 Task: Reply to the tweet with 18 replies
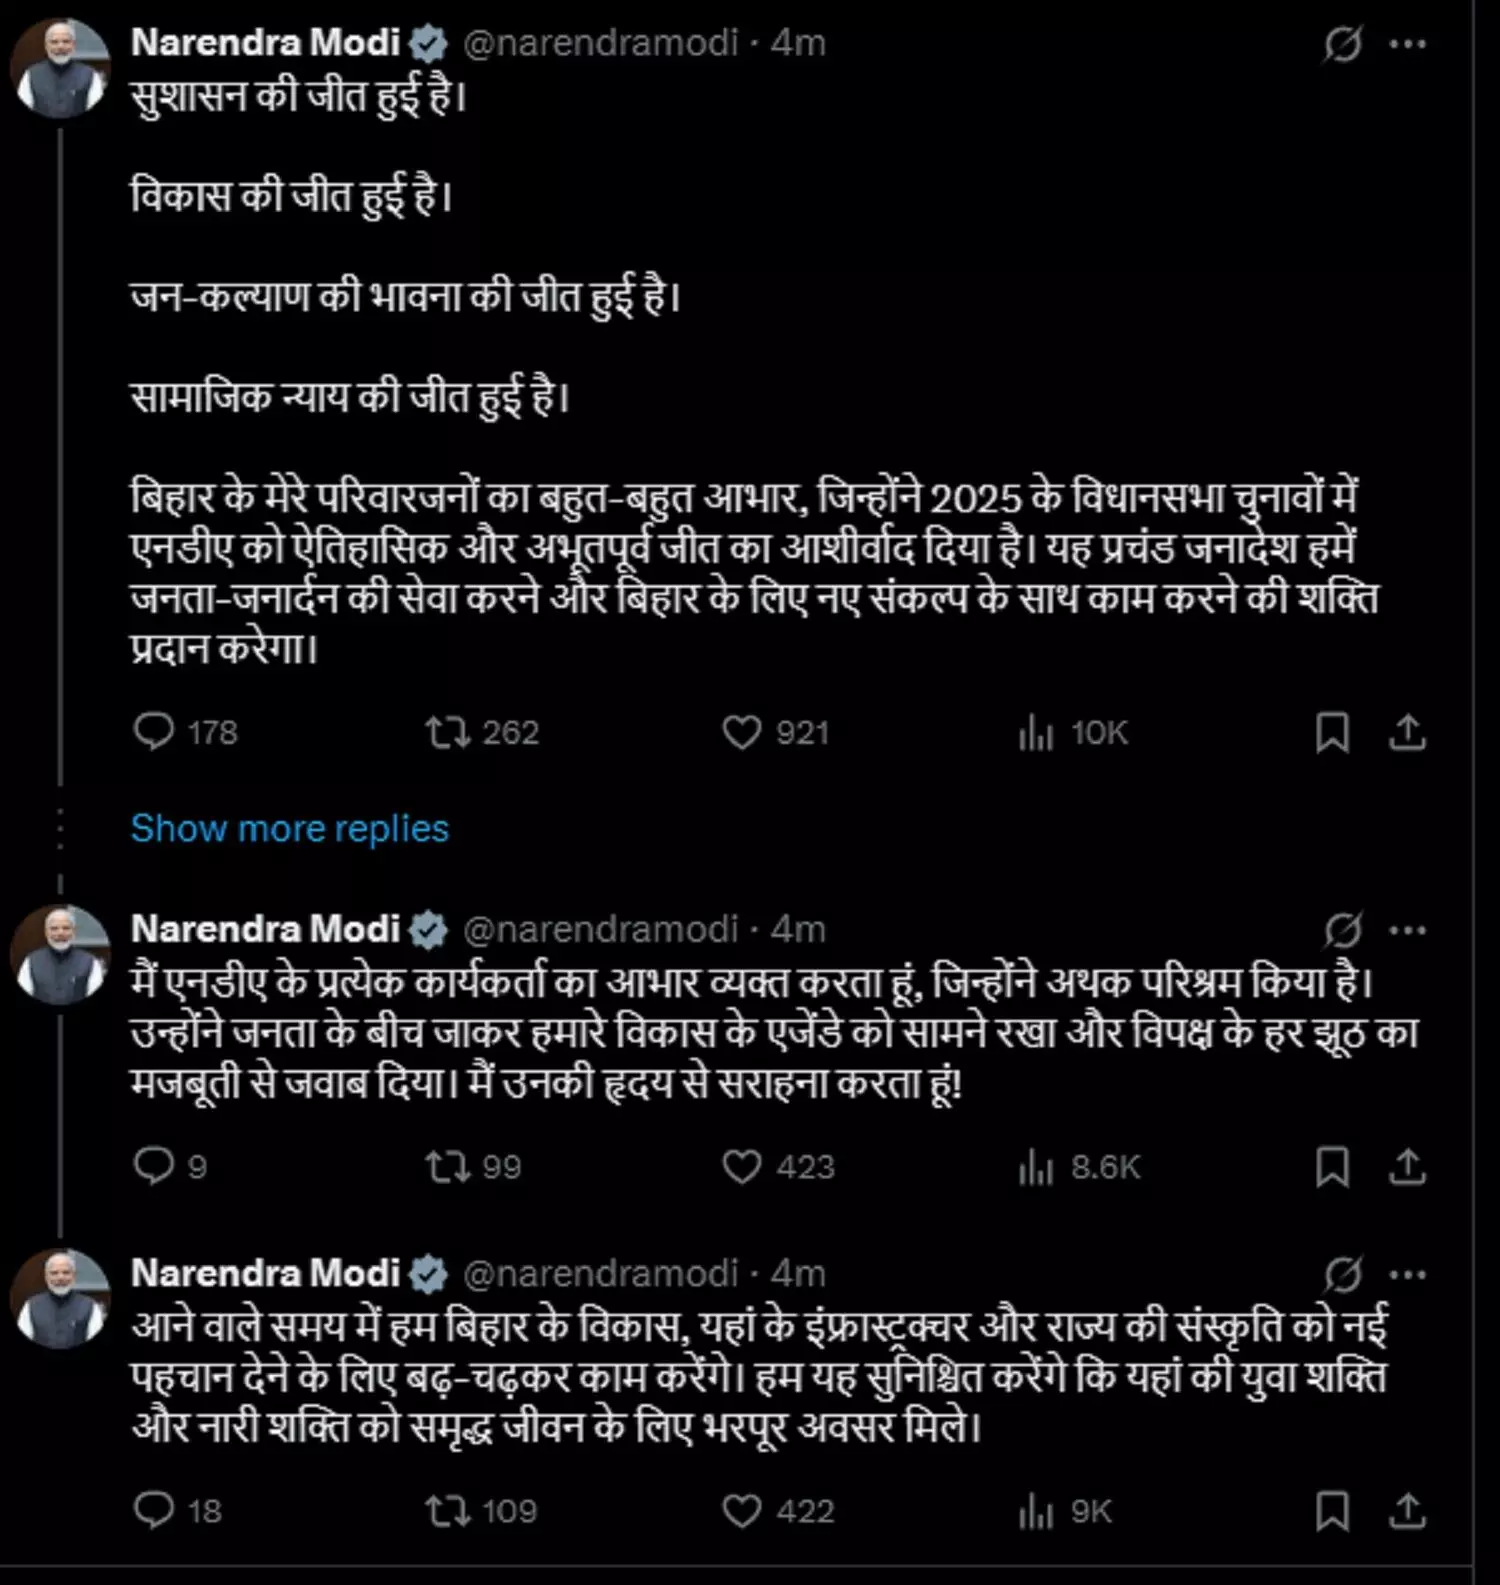click(x=154, y=1510)
